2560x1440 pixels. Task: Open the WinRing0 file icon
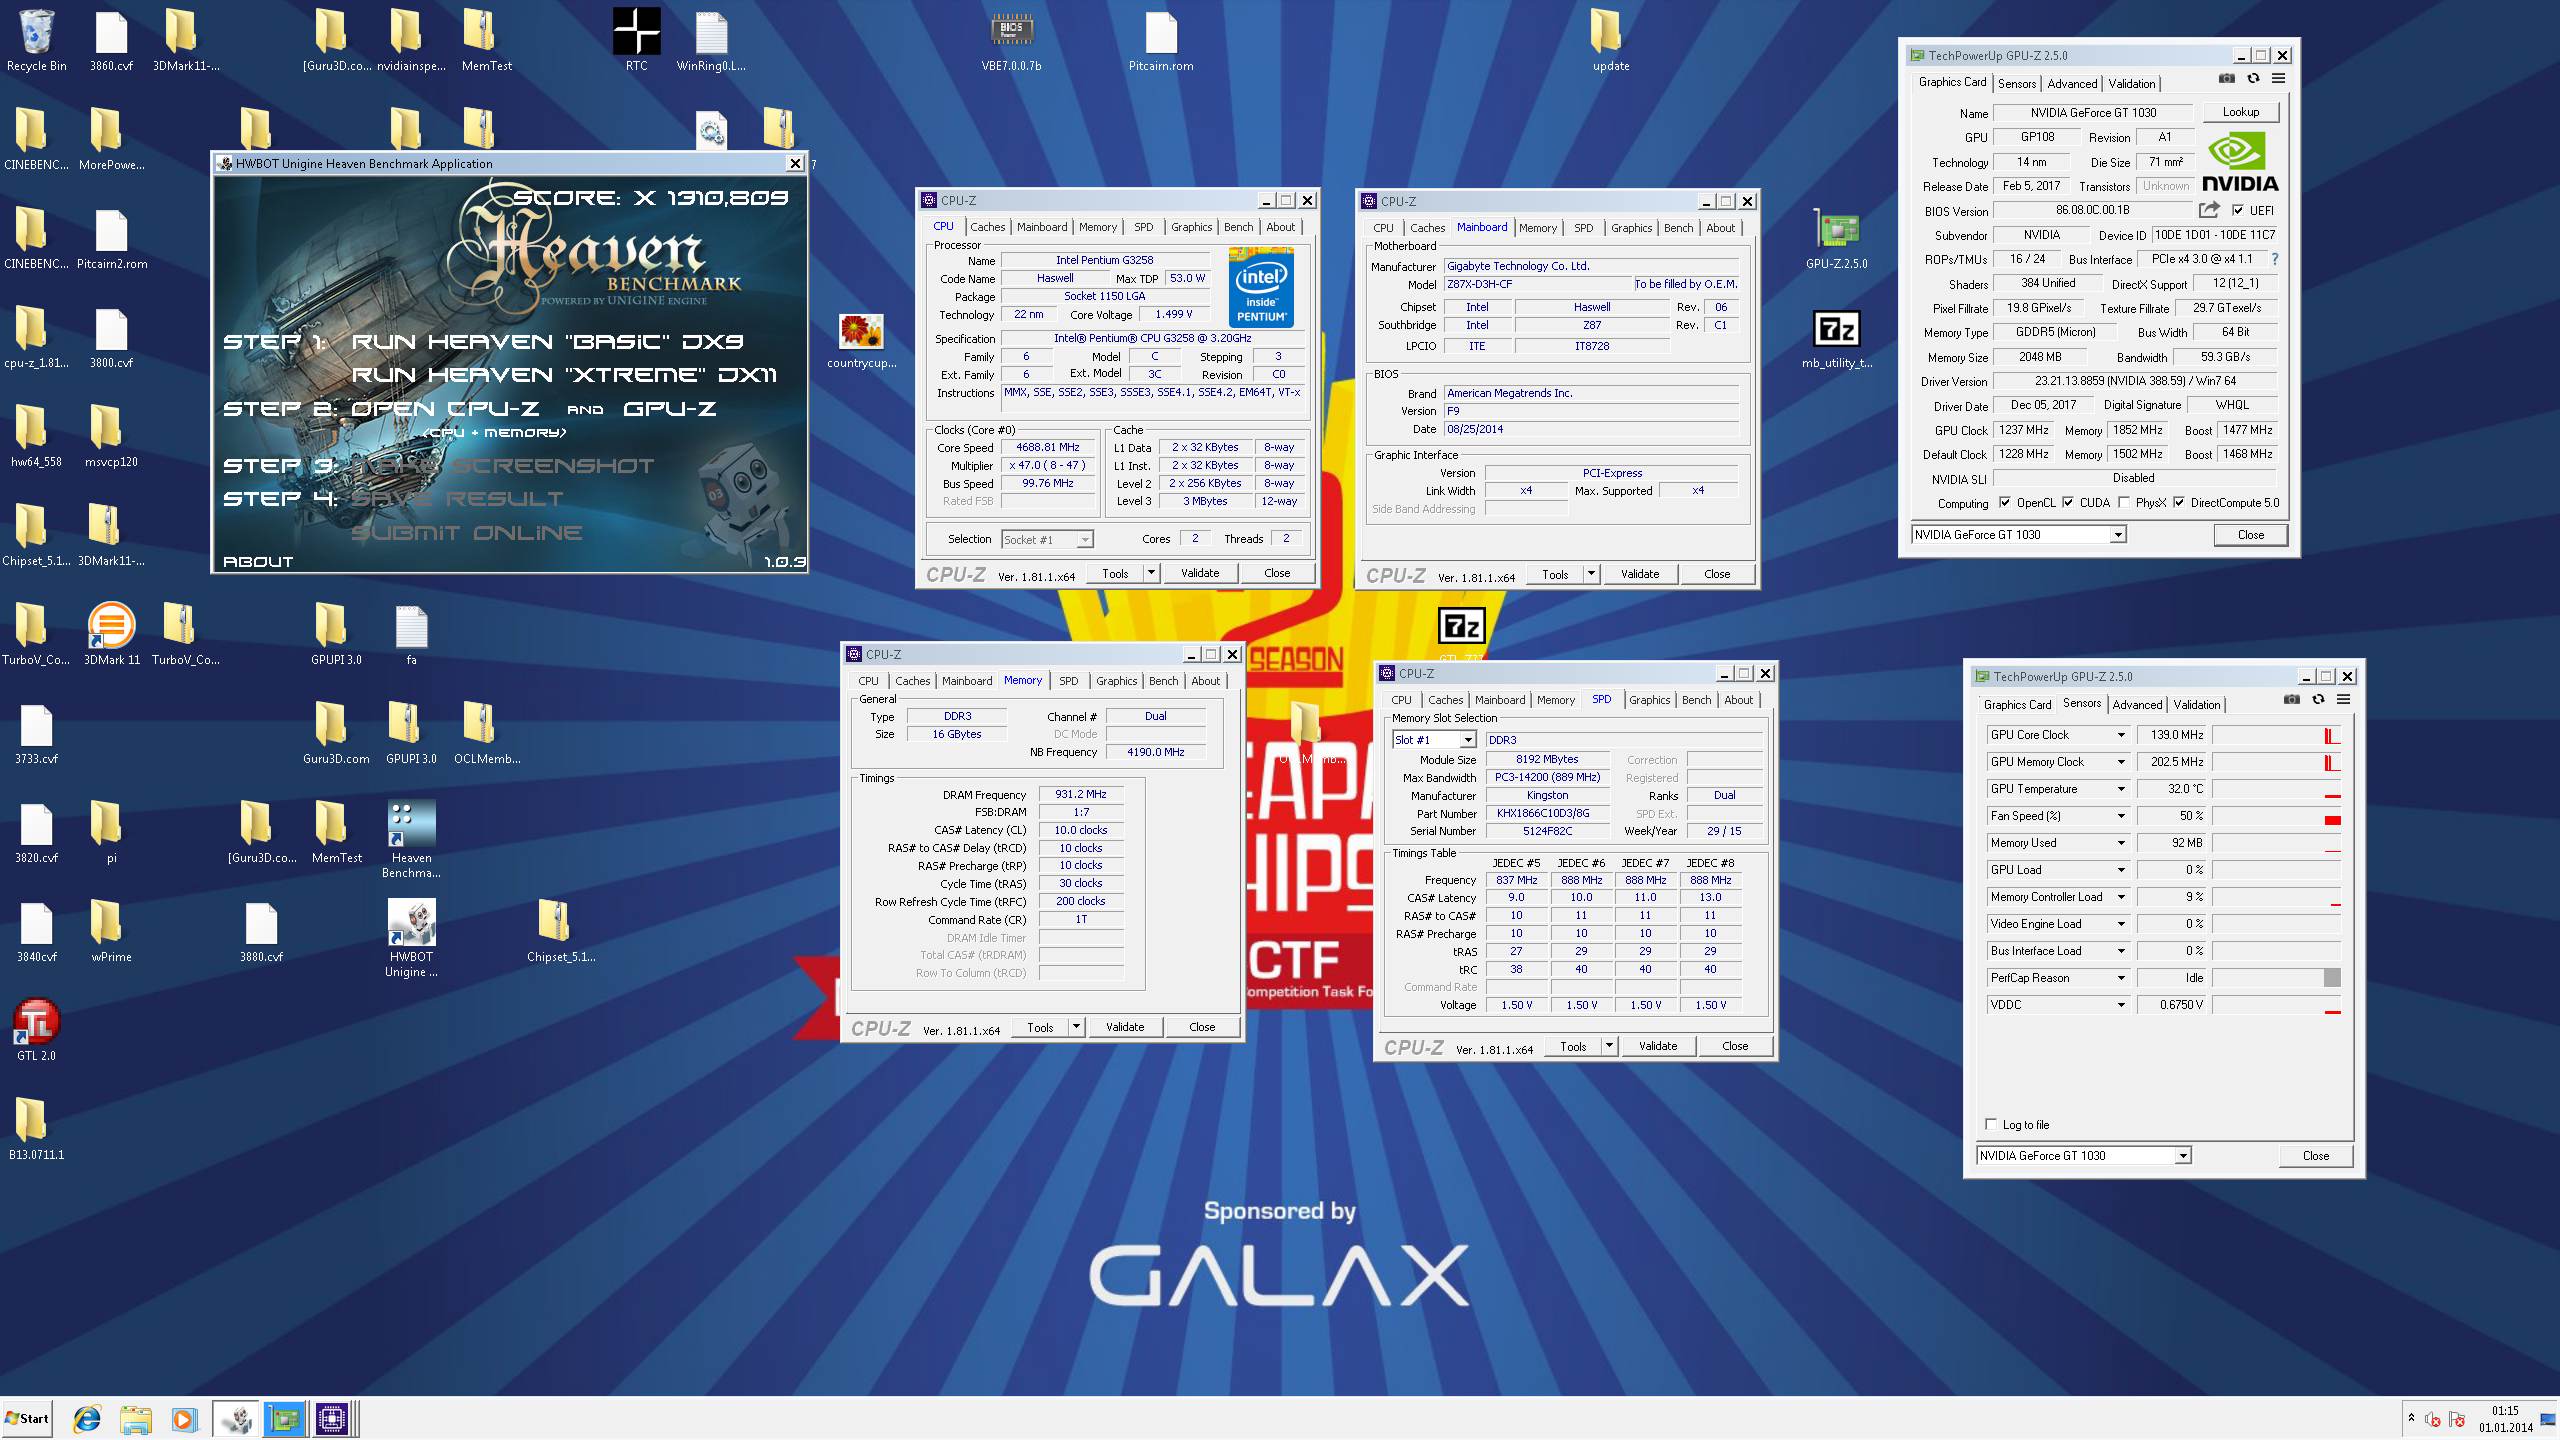tap(711, 40)
